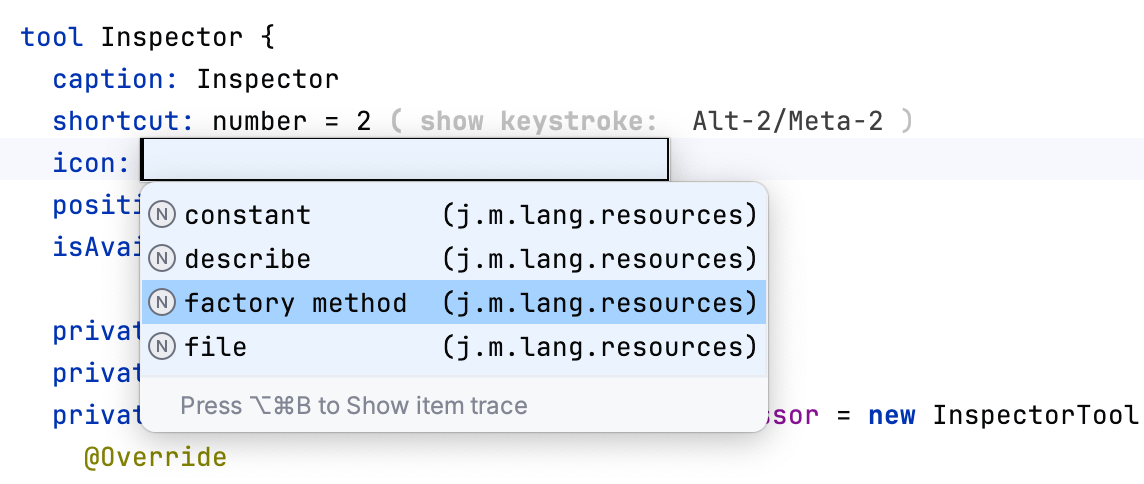Click the tool keyword in the declaration
Viewport: 1144px width, 484px height.
pyautogui.click(x=53, y=37)
